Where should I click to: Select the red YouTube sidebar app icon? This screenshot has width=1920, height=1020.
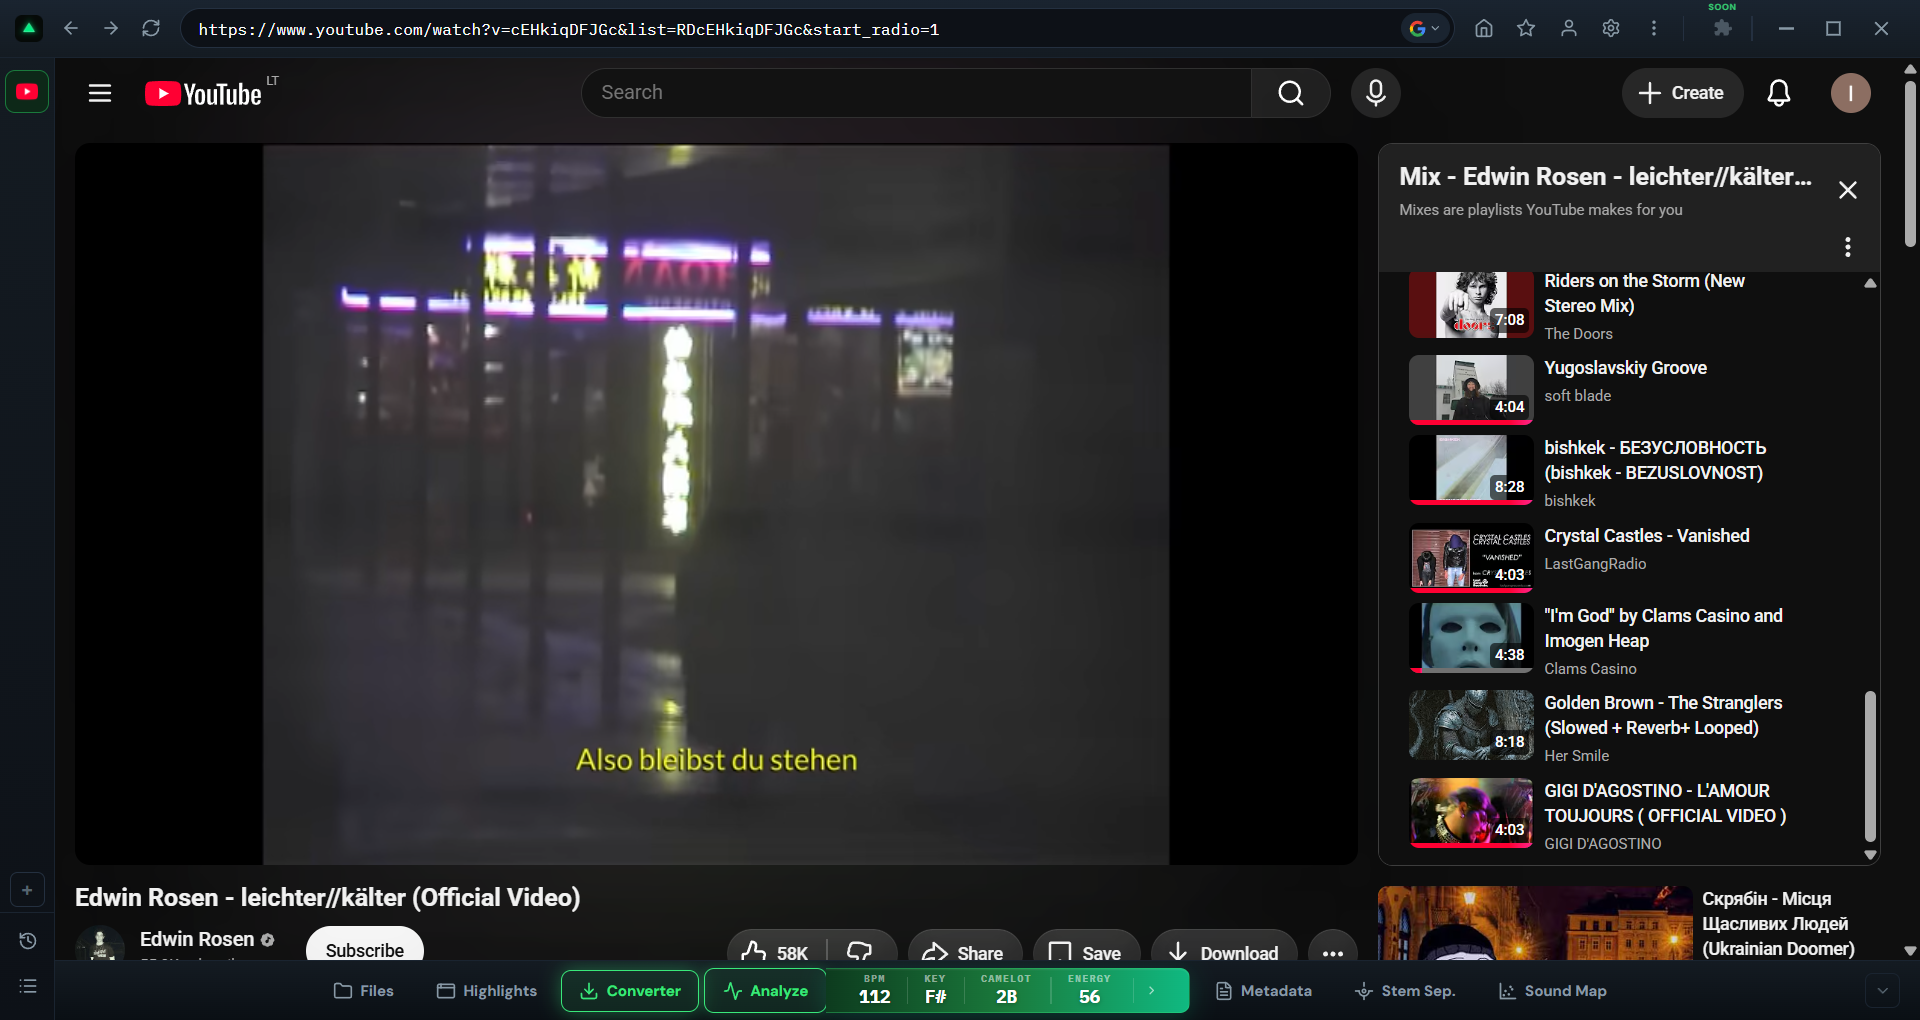pyautogui.click(x=27, y=92)
